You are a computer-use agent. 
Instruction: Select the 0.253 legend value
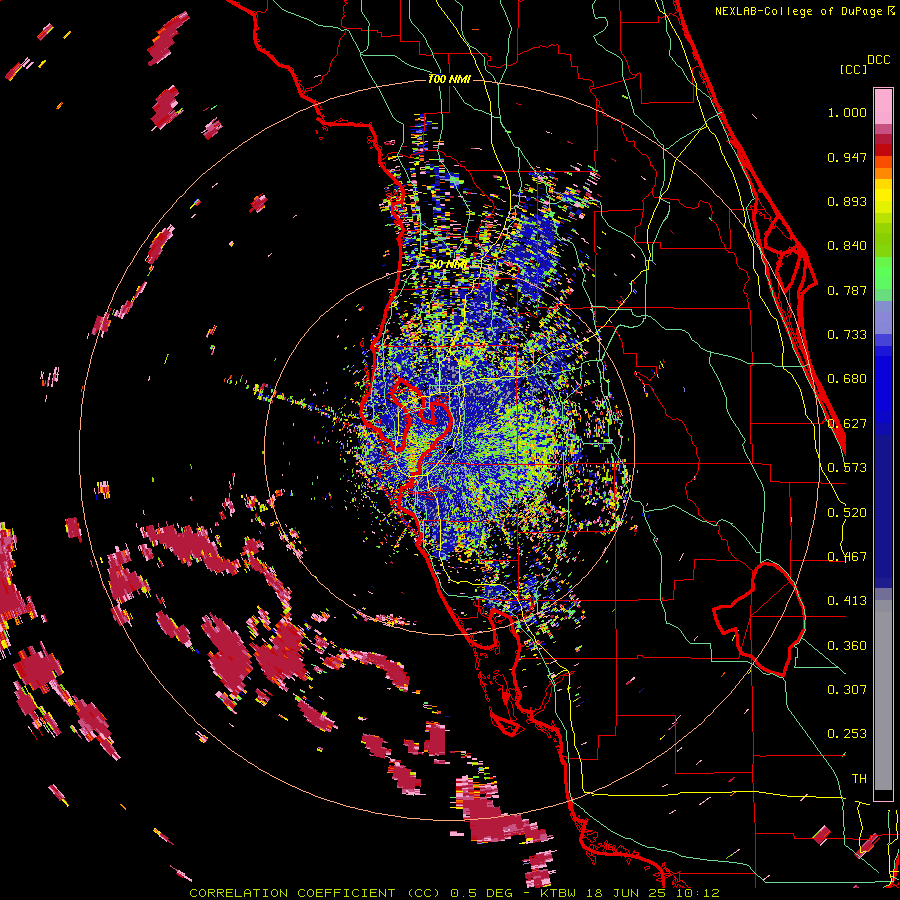(847, 734)
